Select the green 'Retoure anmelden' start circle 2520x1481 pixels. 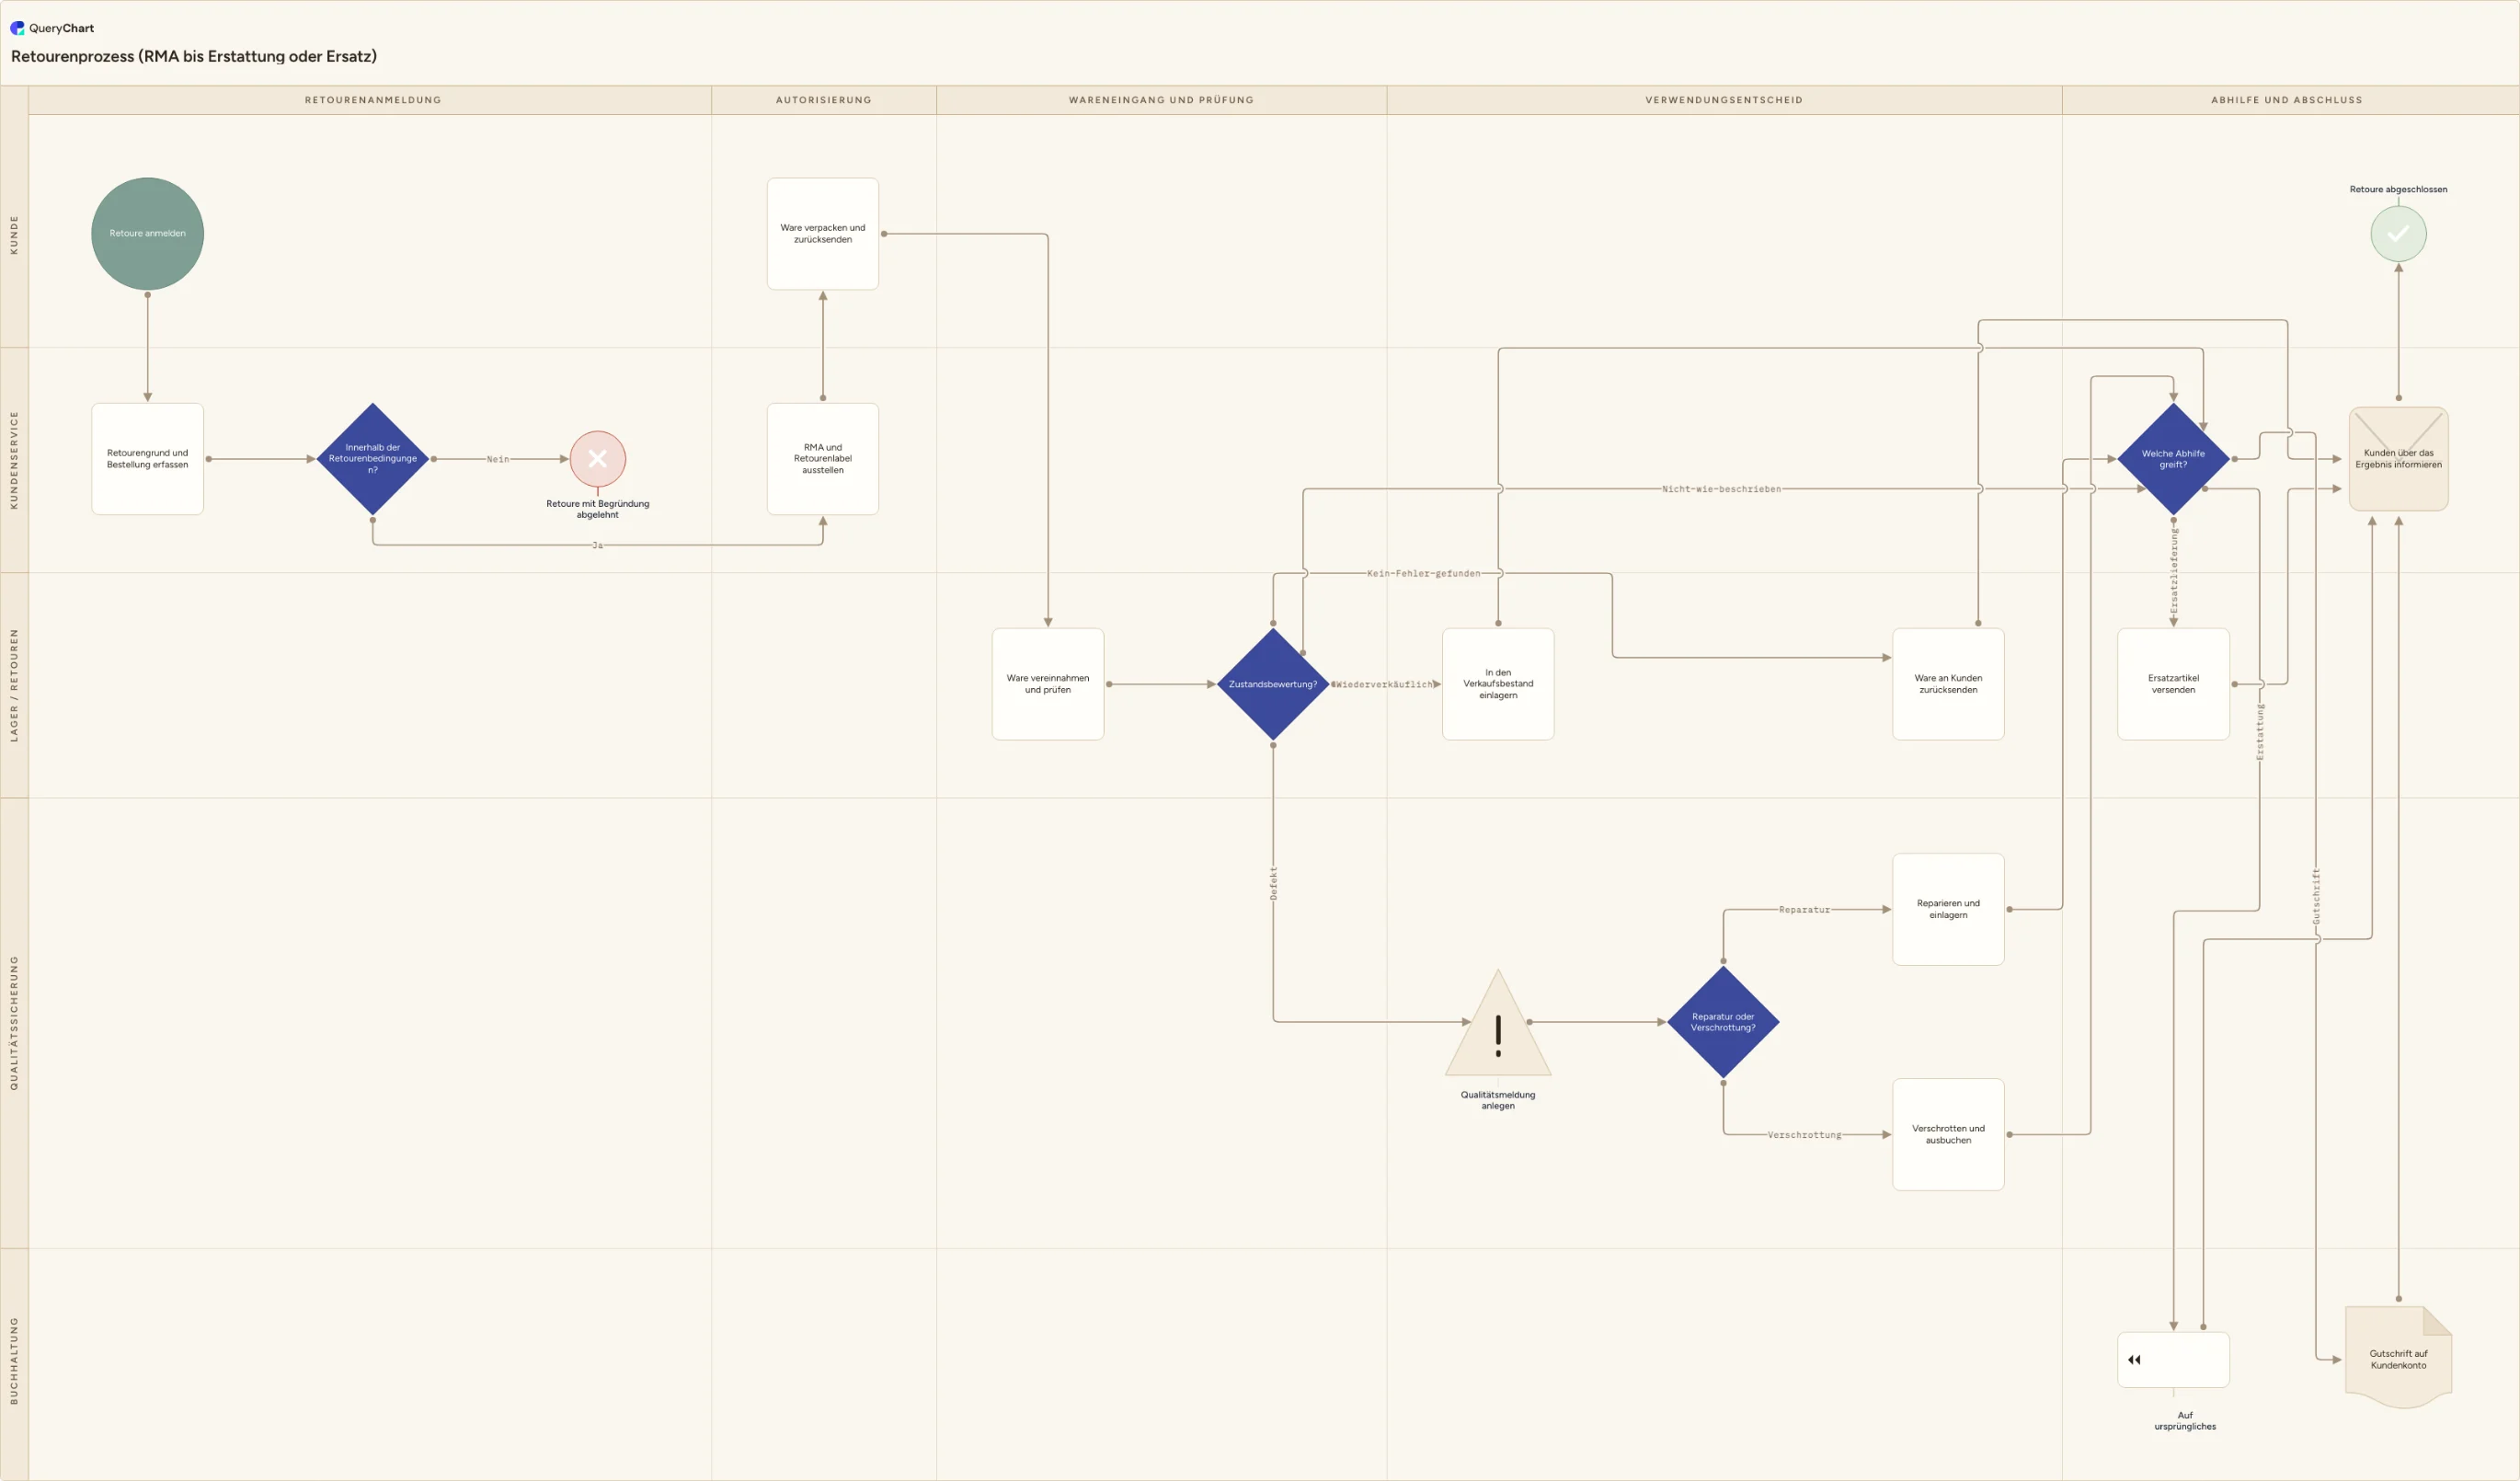coord(147,234)
